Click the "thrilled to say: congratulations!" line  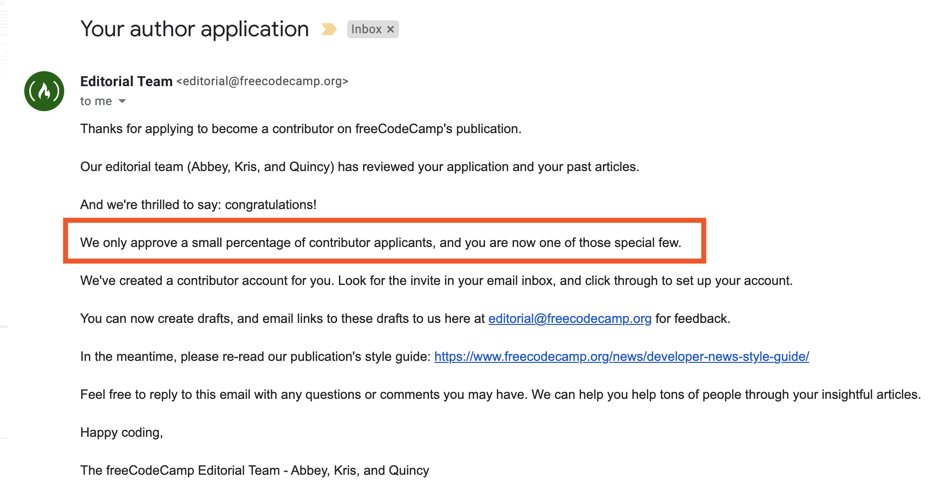(198, 205)
